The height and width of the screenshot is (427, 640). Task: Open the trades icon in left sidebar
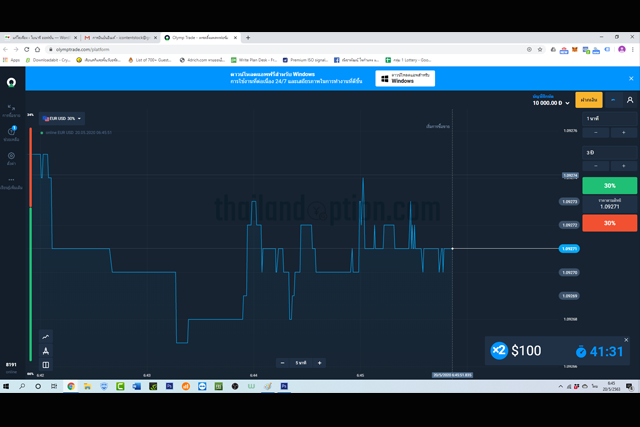(x=11, y=108)
